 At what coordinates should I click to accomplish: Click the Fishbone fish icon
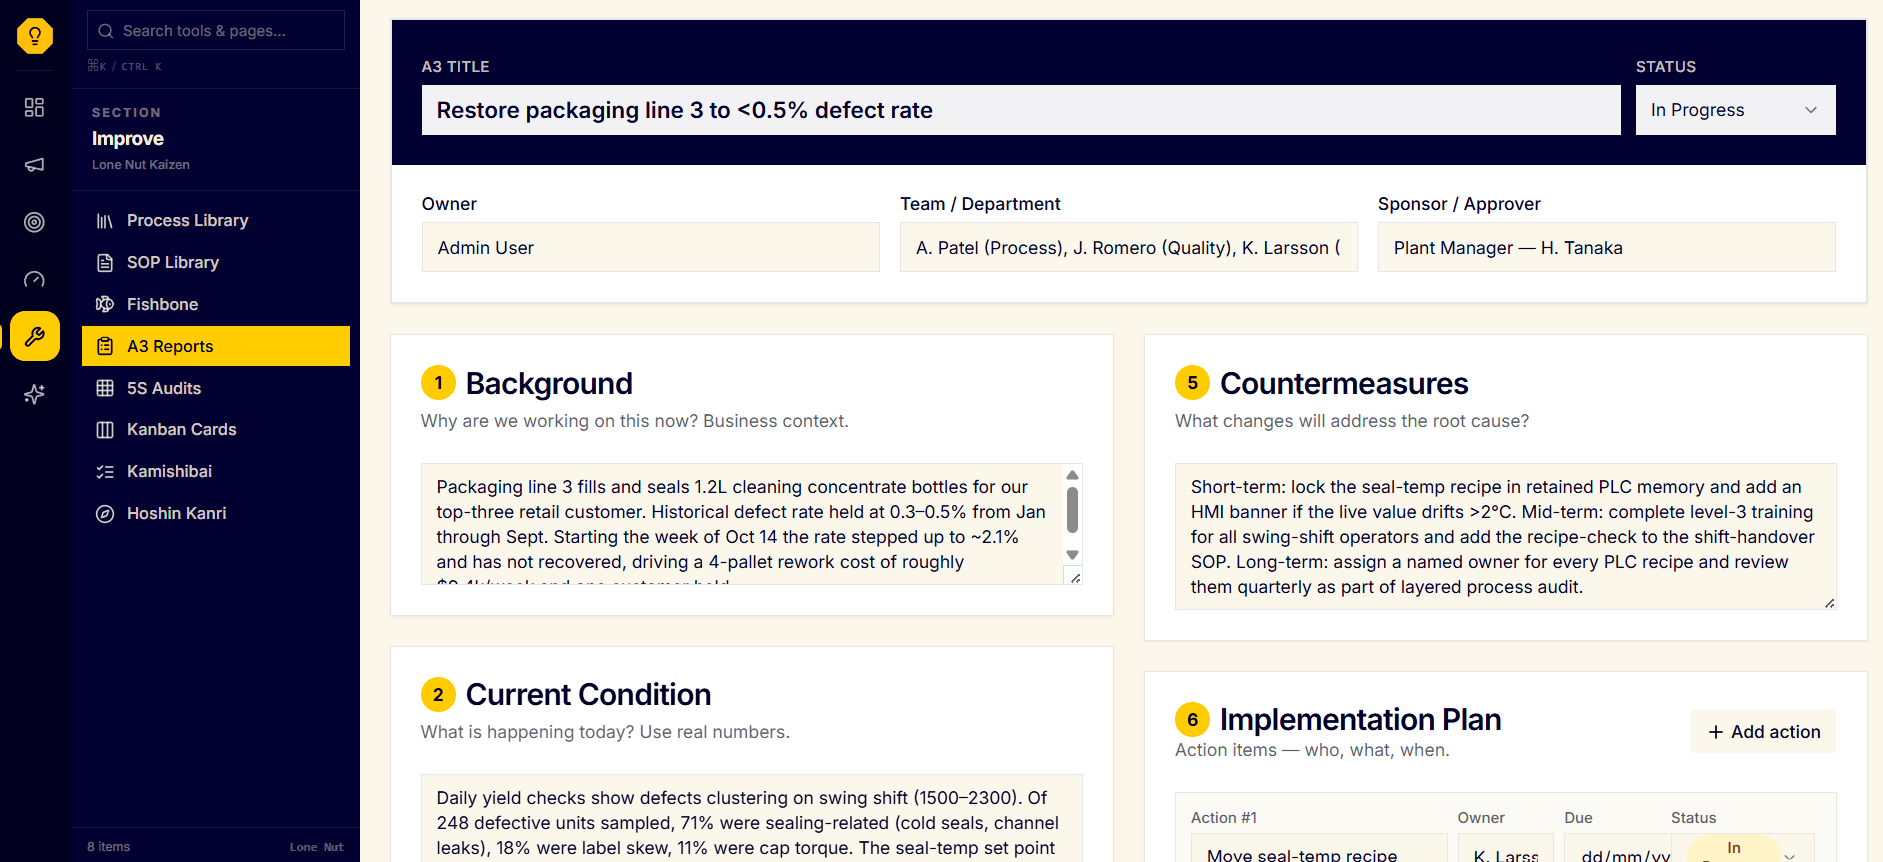coord(105,304)
